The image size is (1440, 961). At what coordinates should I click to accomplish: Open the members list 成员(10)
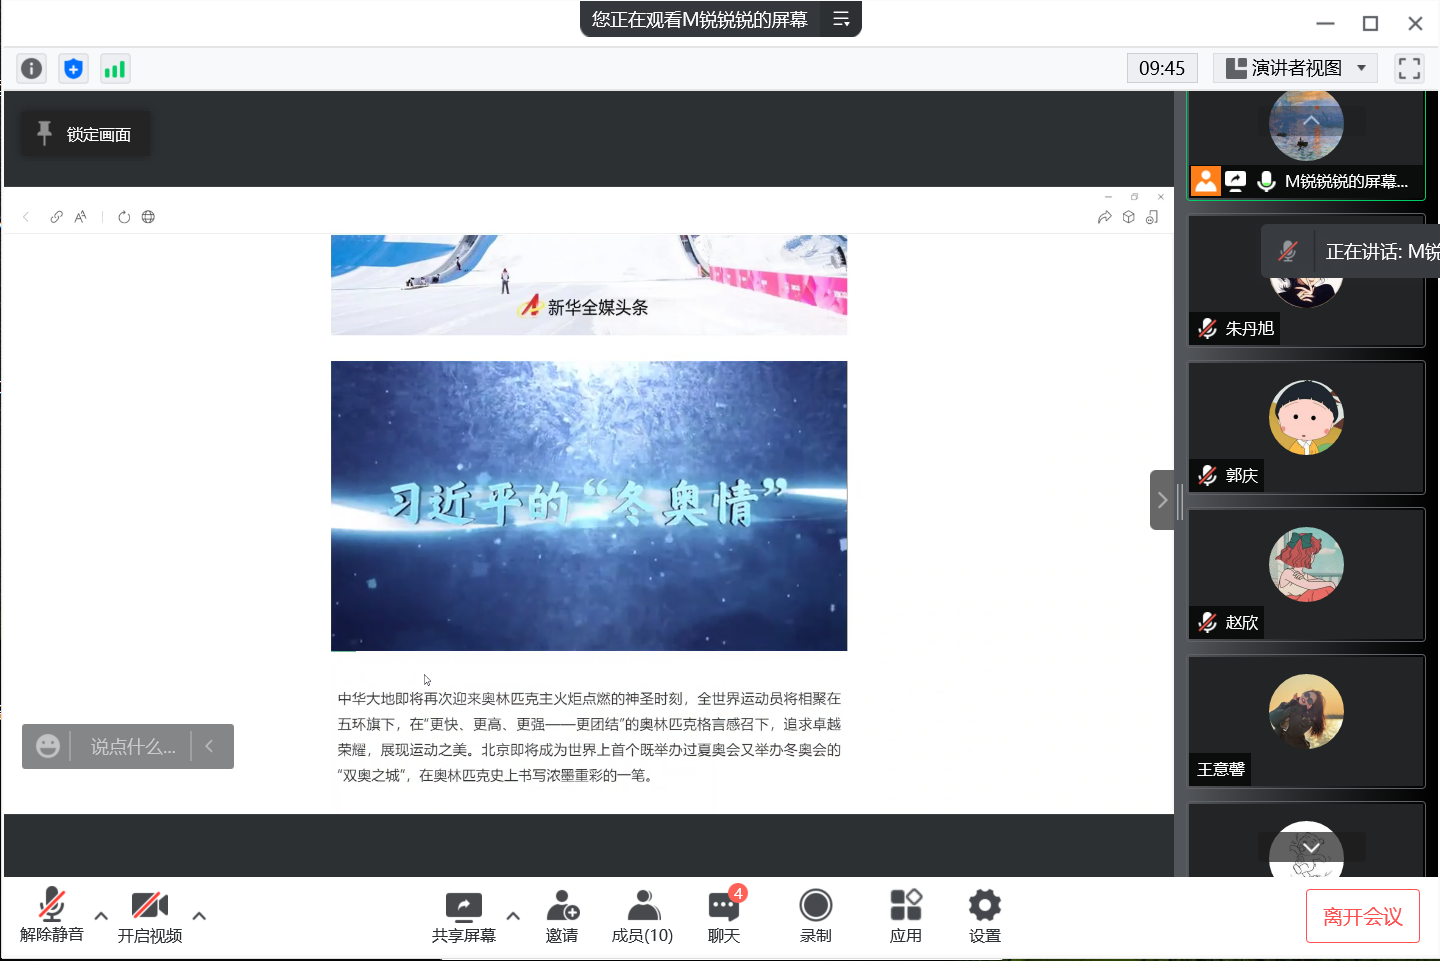click(x=642, y=916)
